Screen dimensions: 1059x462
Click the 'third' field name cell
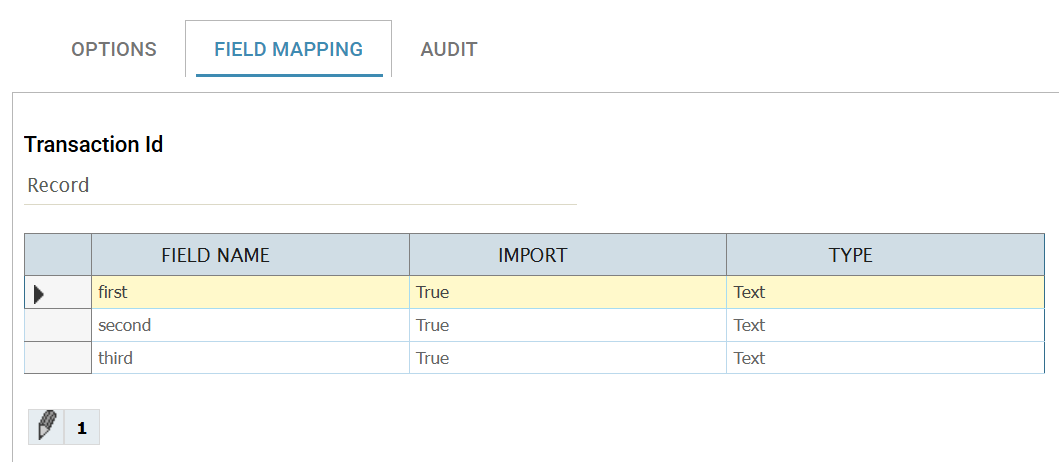[x=250, y=358]
